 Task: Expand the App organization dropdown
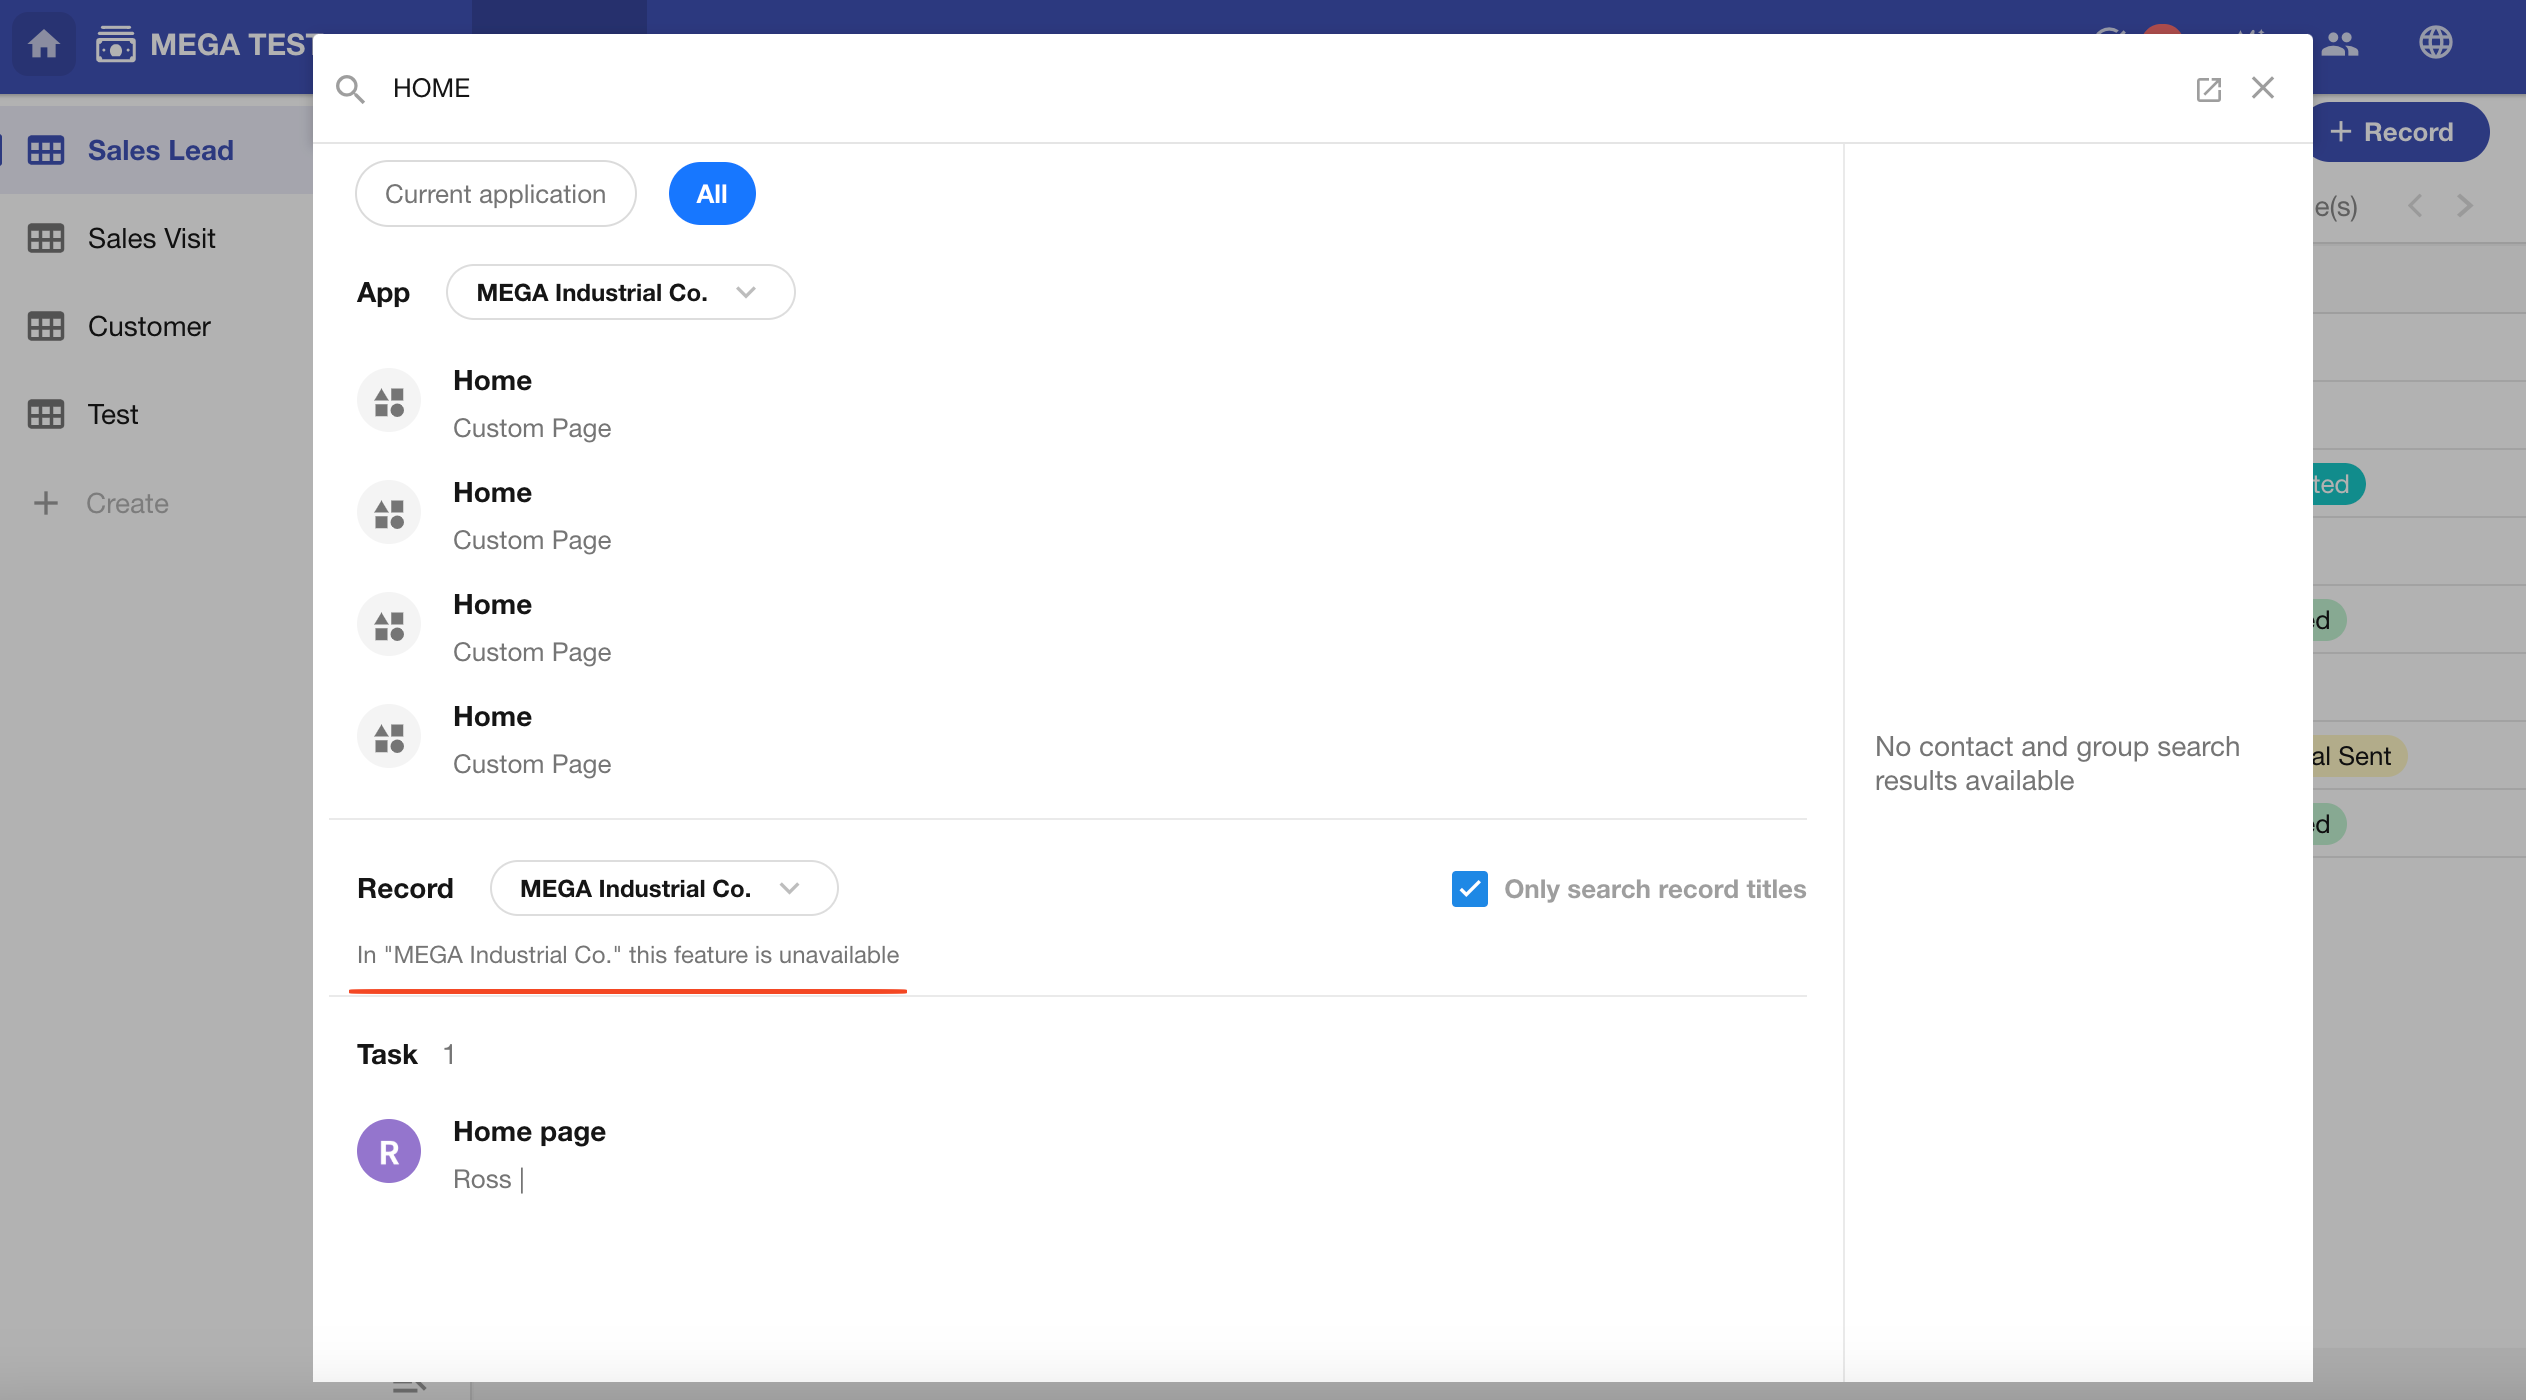pyautogui.click(x=620, y=293)
